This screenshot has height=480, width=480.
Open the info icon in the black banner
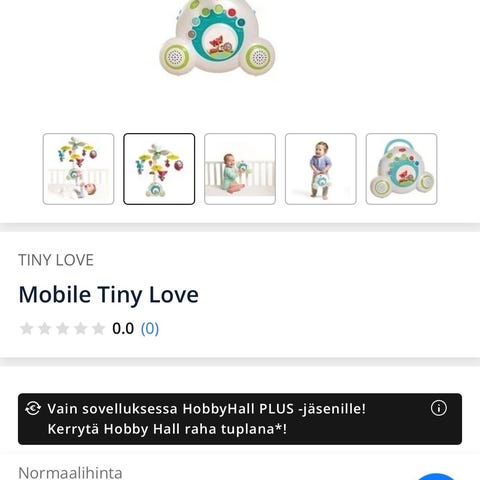pyautogui.click(x=439, y=408)
